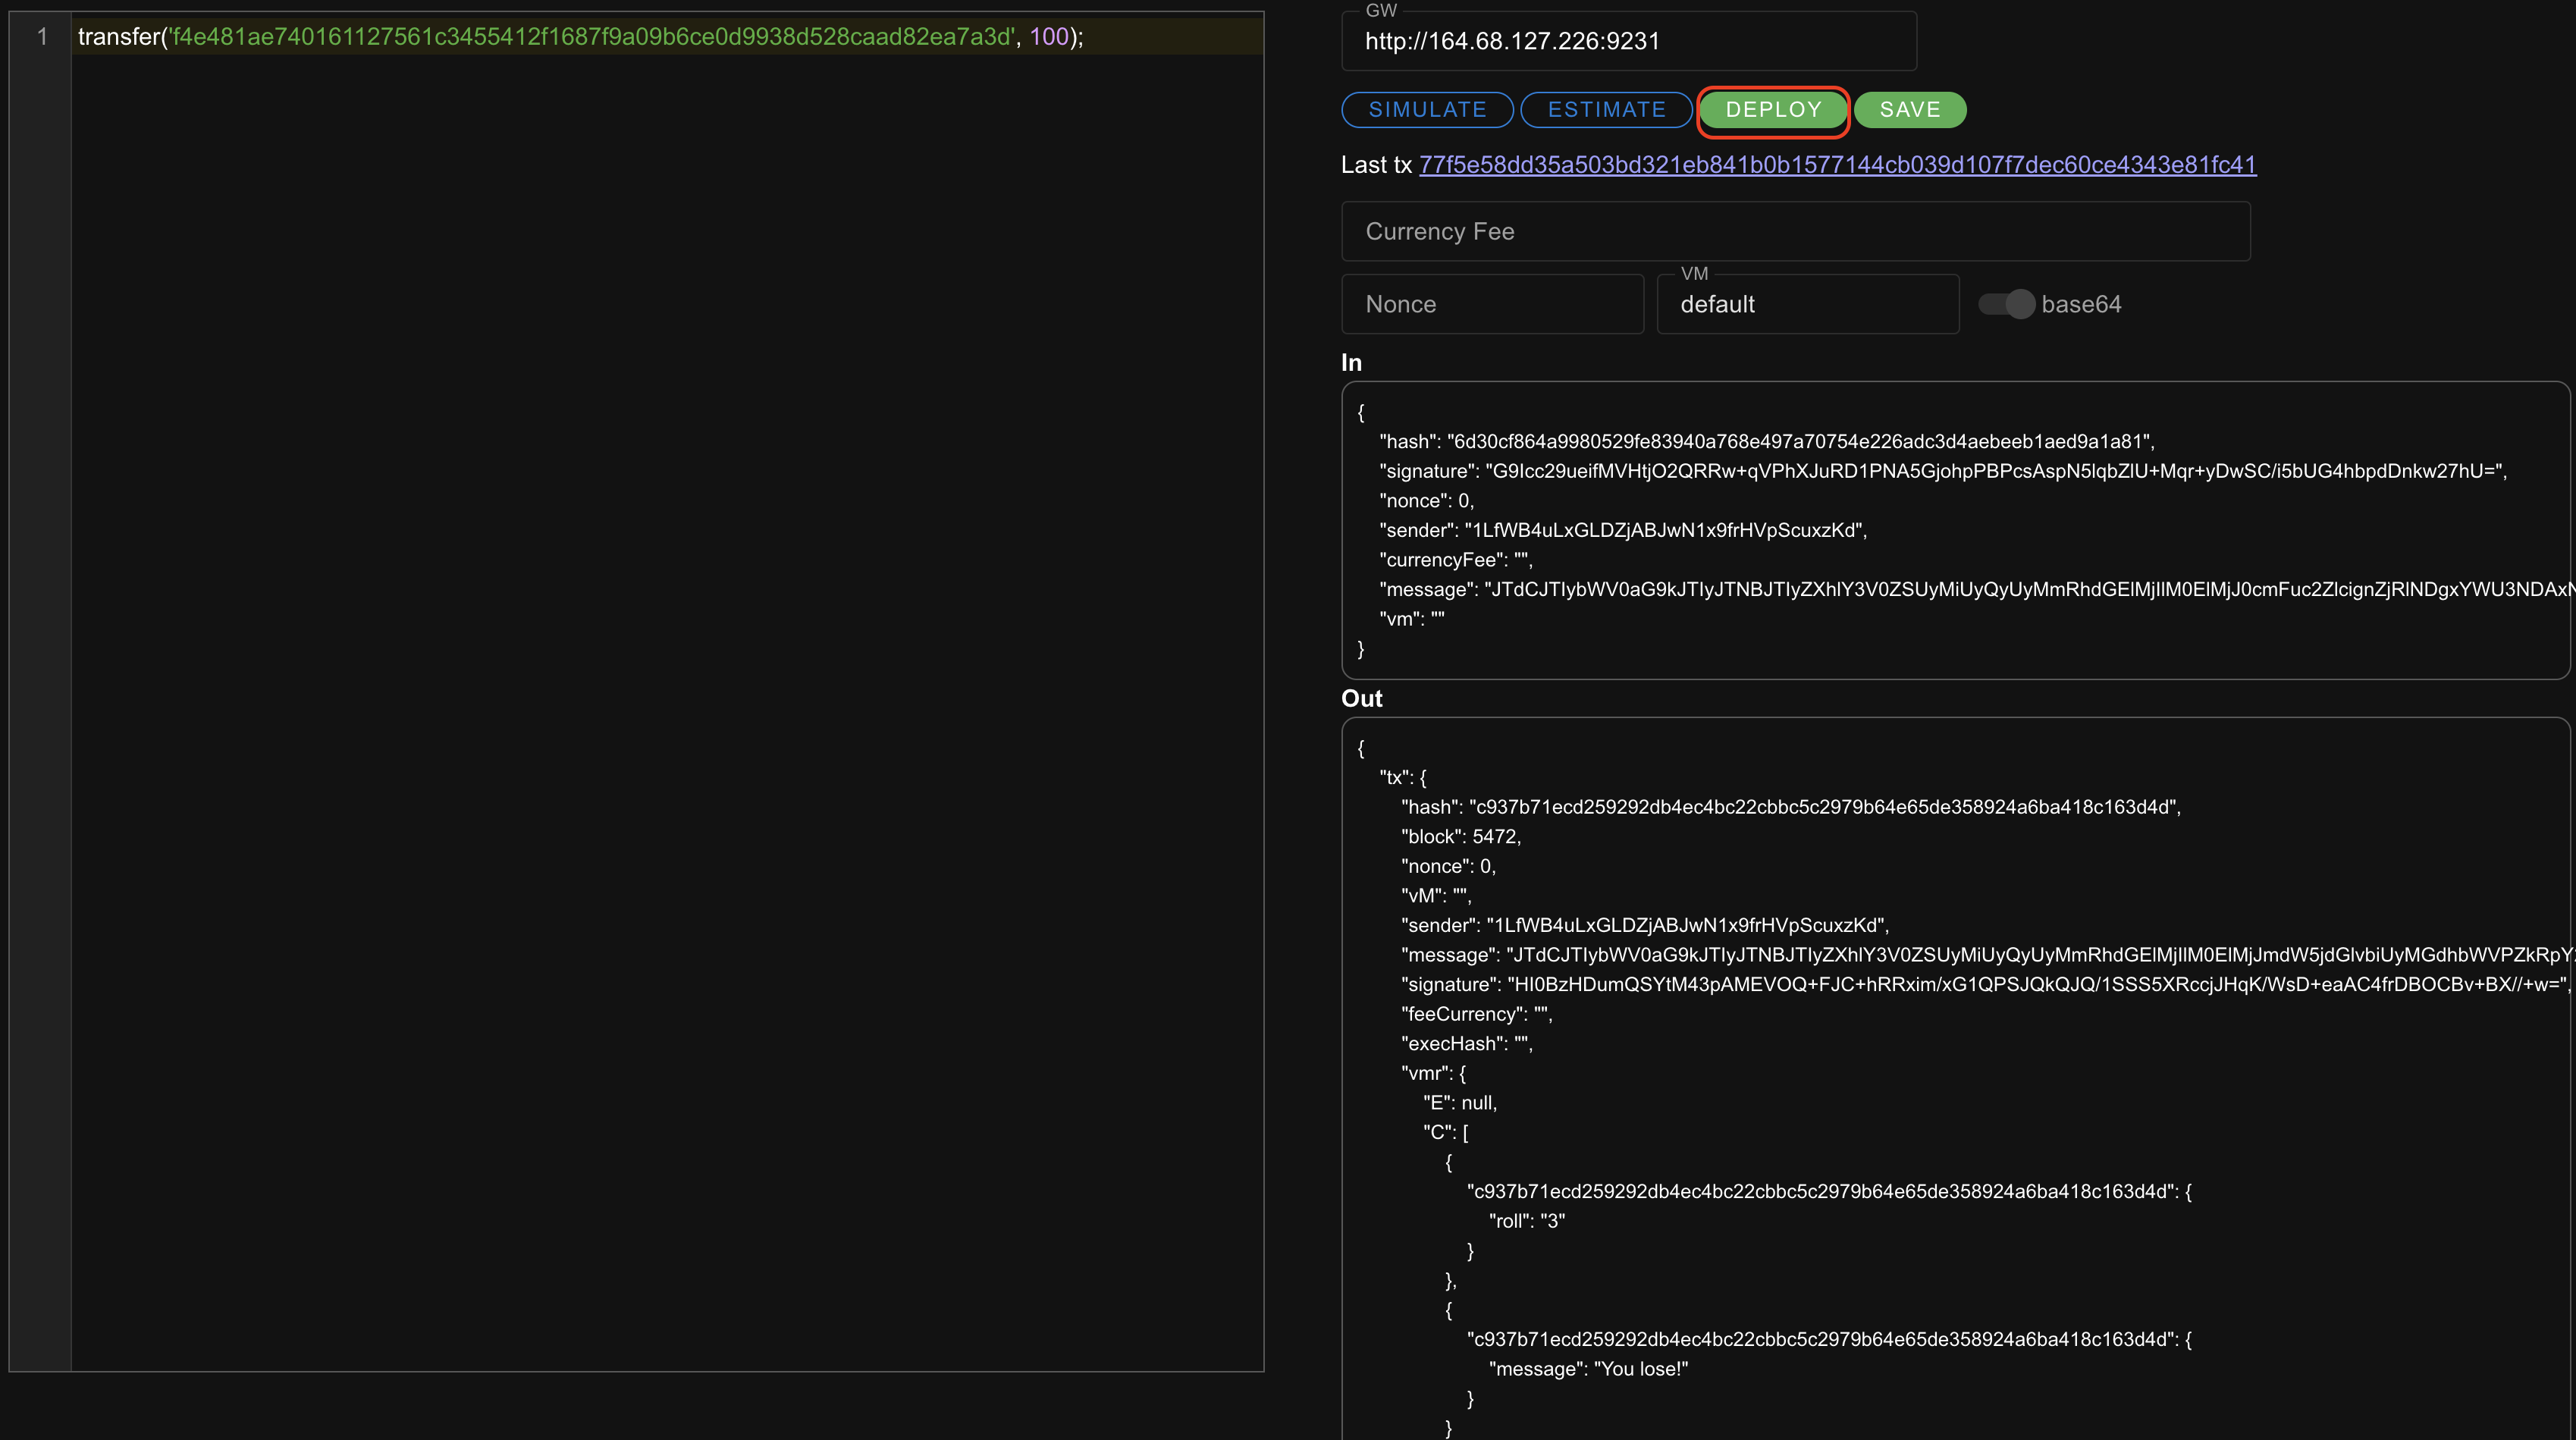Click the "execHash" line in Out panel
The height and width of the screenshot is (1440, 2576).
[1466, 1043]
